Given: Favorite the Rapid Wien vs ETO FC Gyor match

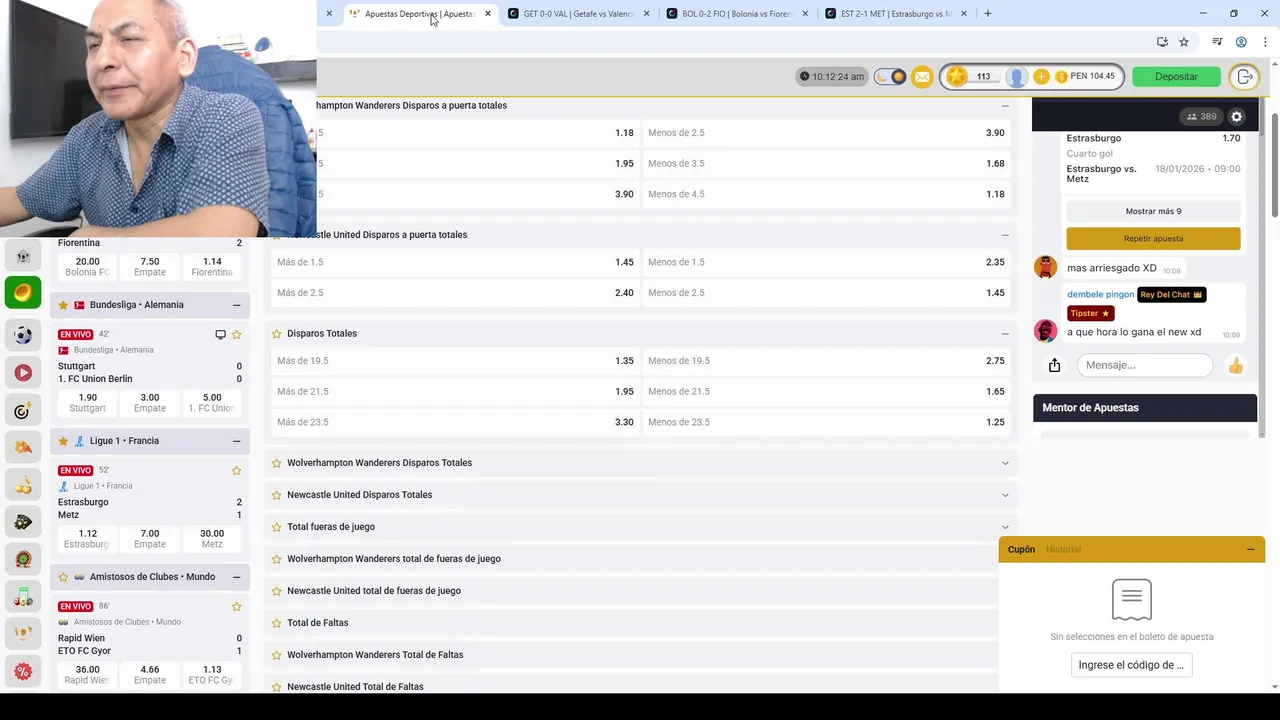Looking at the screenshot, I should pyautogui.click(x=237, y=606).
